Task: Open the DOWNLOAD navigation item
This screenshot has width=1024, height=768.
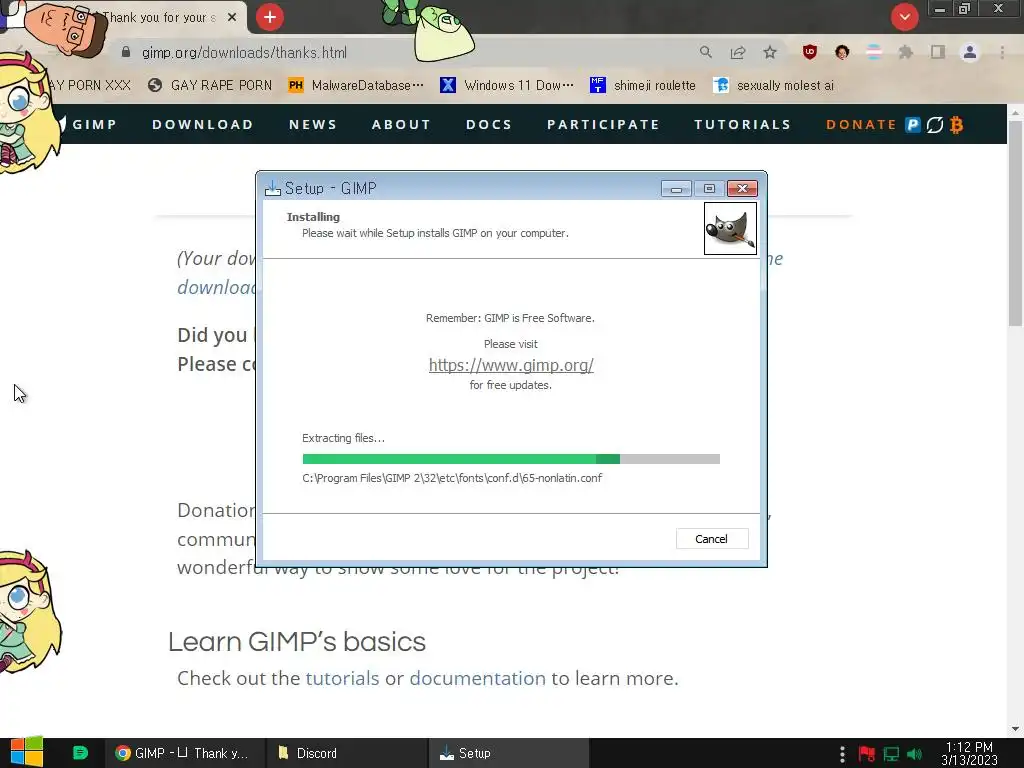Action: [202, 124]
